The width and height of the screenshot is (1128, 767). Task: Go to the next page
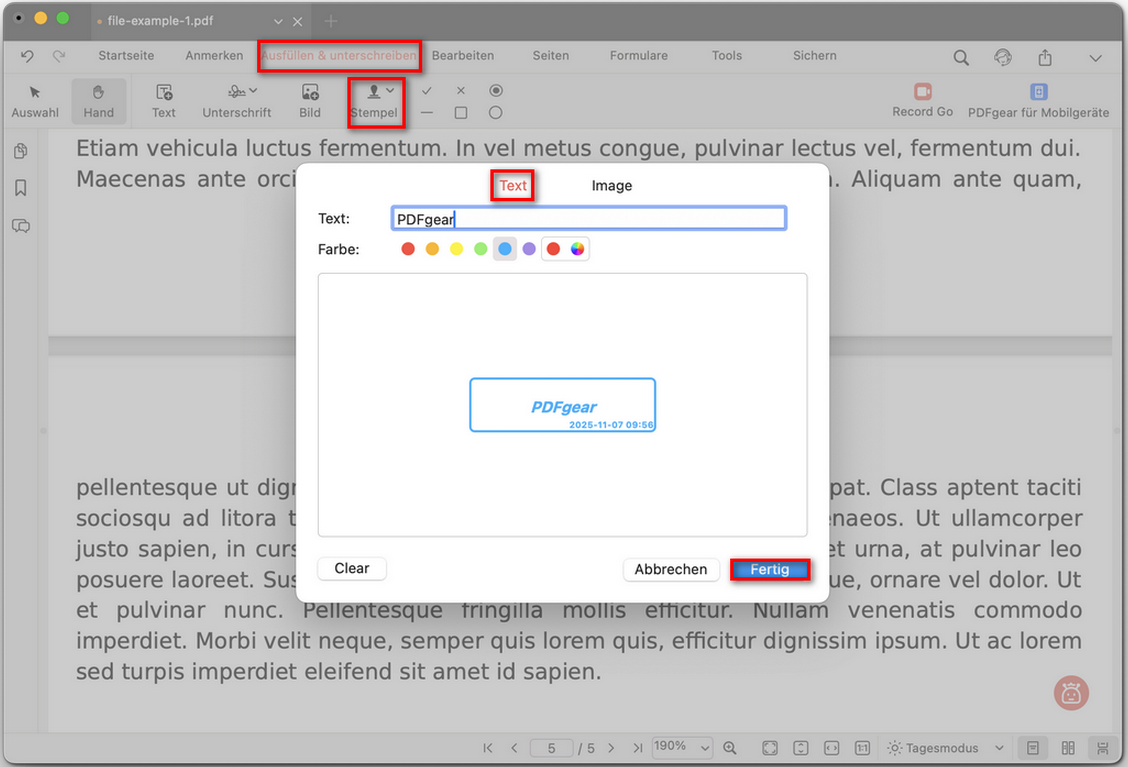(611, 748)
